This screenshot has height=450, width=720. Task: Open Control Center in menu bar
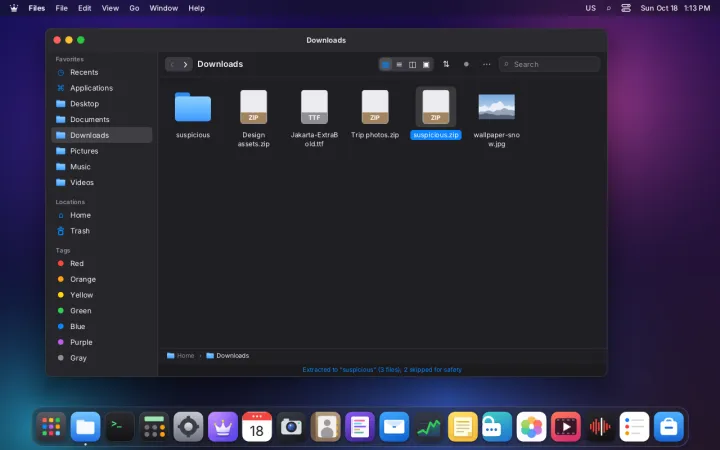(x=626, y=8)
